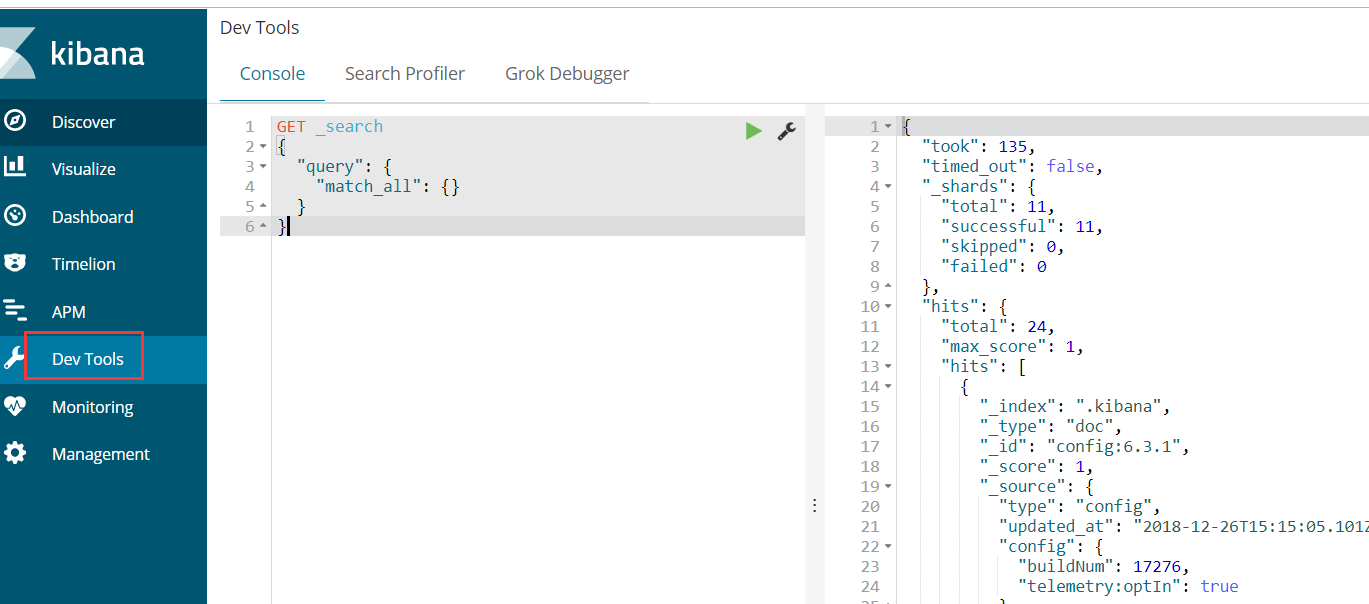Click the "query" key in the editor
1369x604 pixels.
pos(331,166)
